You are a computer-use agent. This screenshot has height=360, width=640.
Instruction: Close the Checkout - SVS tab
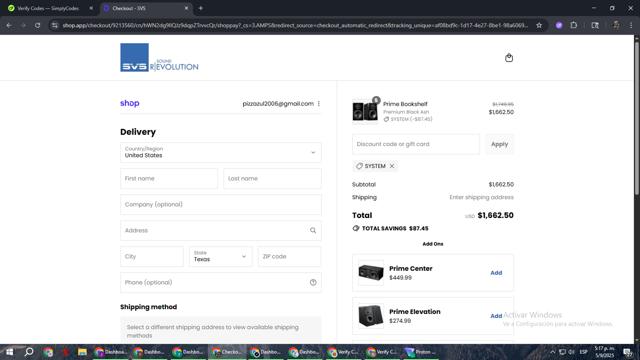click(x=186, y=8)
